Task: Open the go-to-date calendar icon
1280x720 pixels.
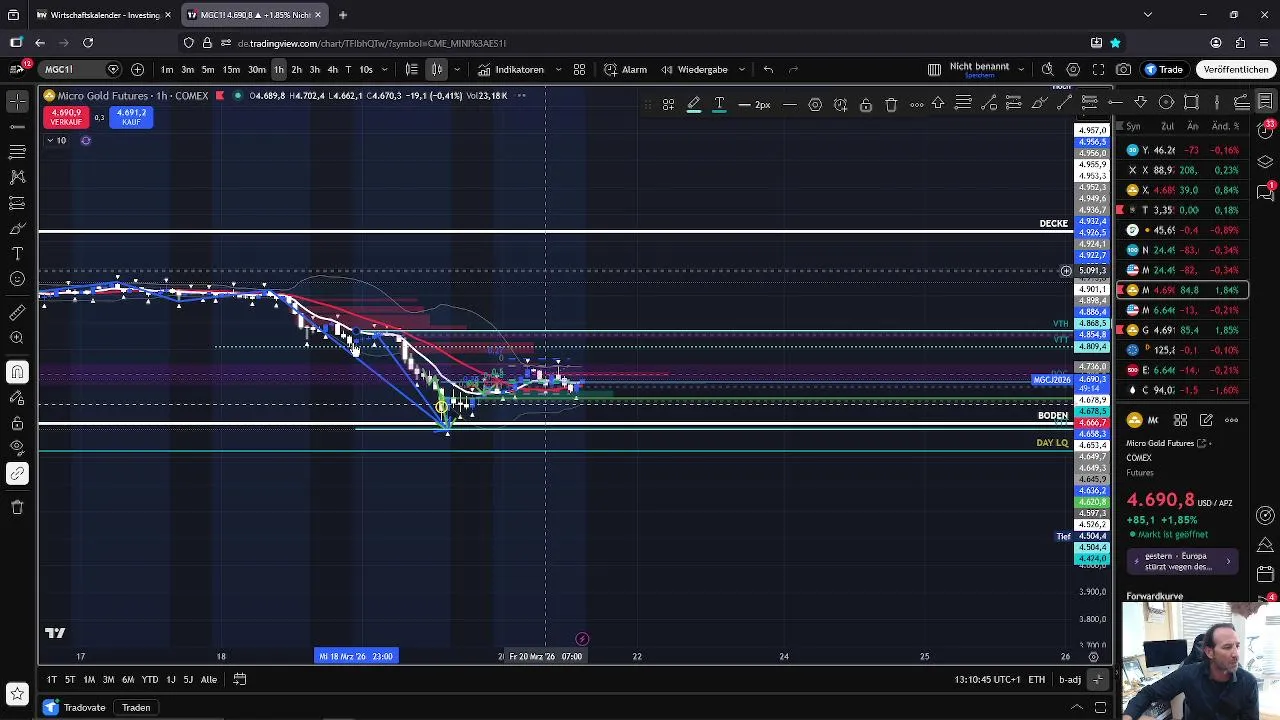Action: pyautogui.click(x=240, y=679)
